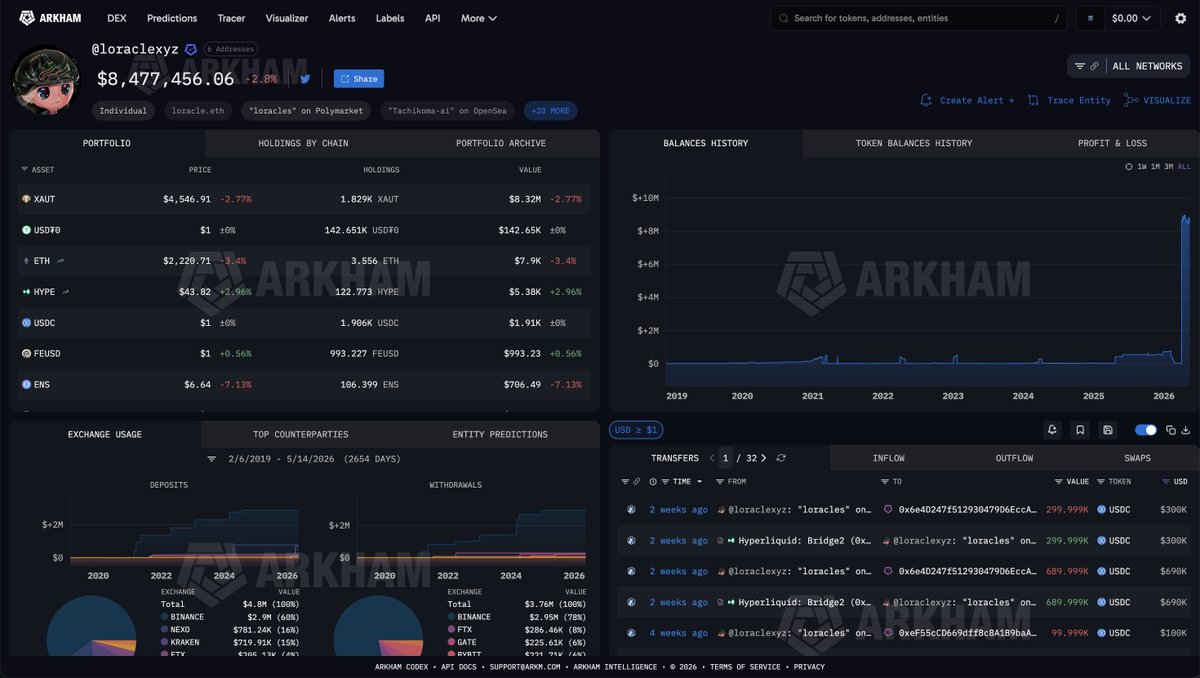Click the Twitter bird icon
Image resolution: width=1200 pixels, height=678 pixels.
[x=305, y=79]
